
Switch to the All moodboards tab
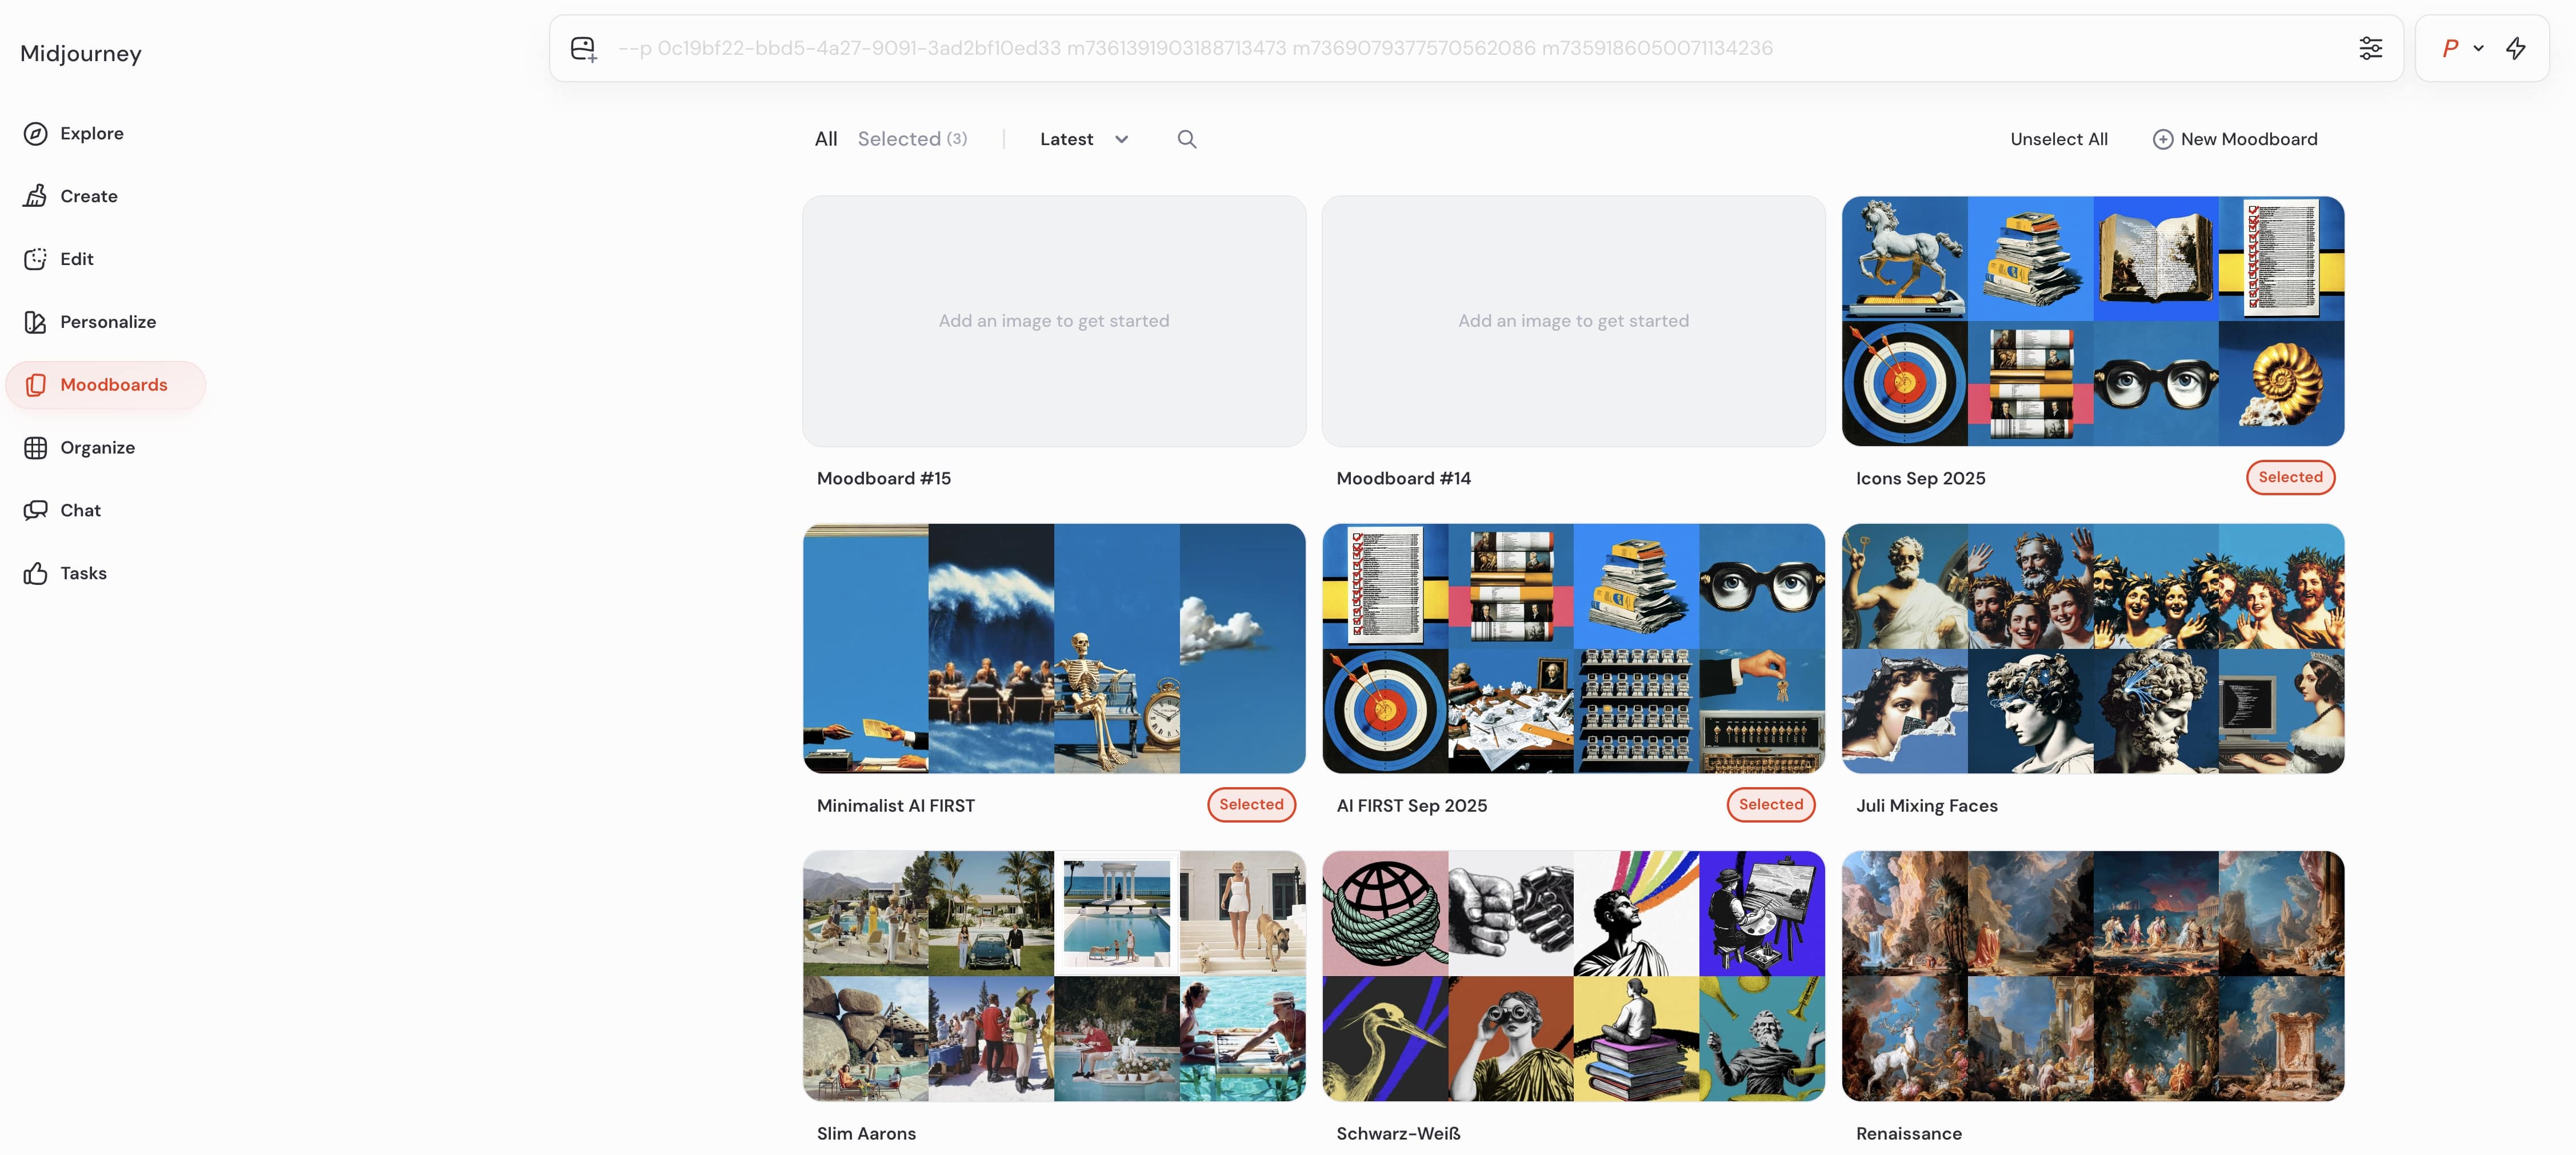click(x=825, y=139)
